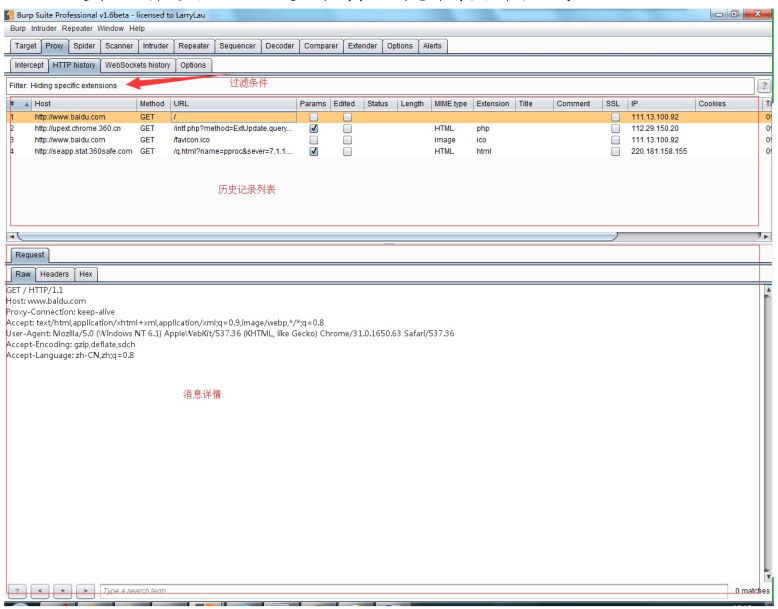
Task: Open the Repeater menu in menu bar
Action: pyautogui.click(x=77, y=28)
